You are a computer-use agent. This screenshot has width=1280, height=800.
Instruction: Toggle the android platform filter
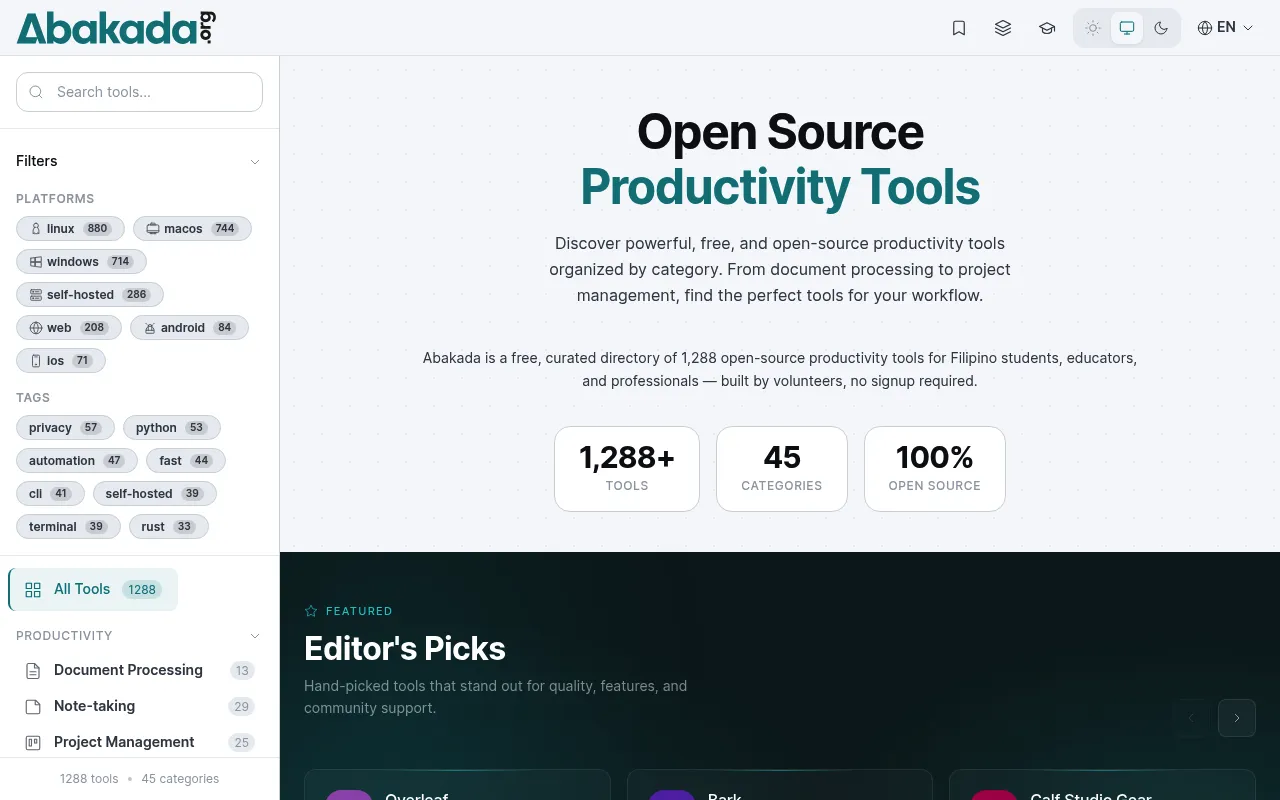189,328
